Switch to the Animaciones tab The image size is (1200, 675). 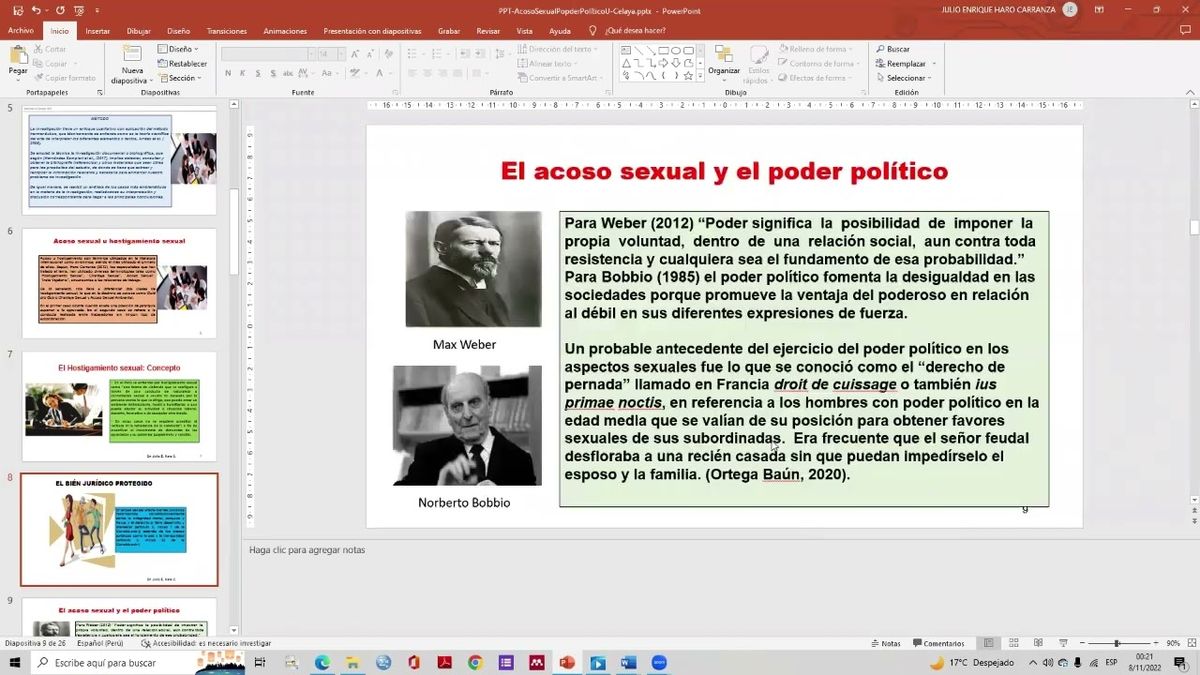(285, 30)
